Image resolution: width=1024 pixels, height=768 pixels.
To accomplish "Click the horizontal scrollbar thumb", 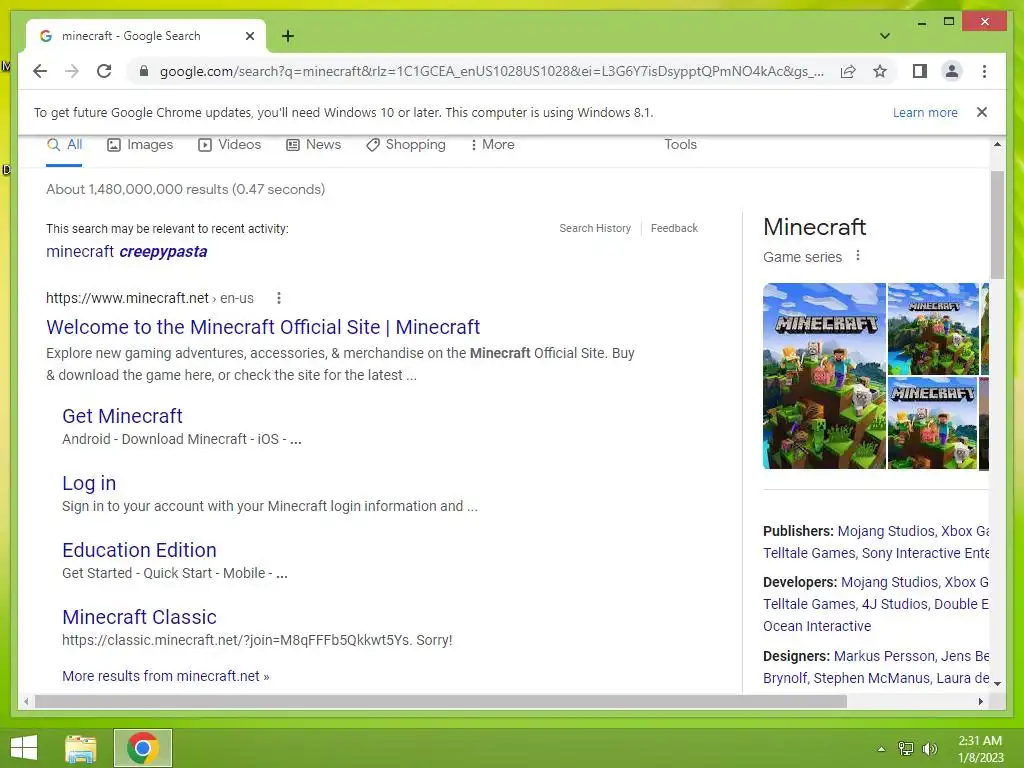I will point(441,701).
